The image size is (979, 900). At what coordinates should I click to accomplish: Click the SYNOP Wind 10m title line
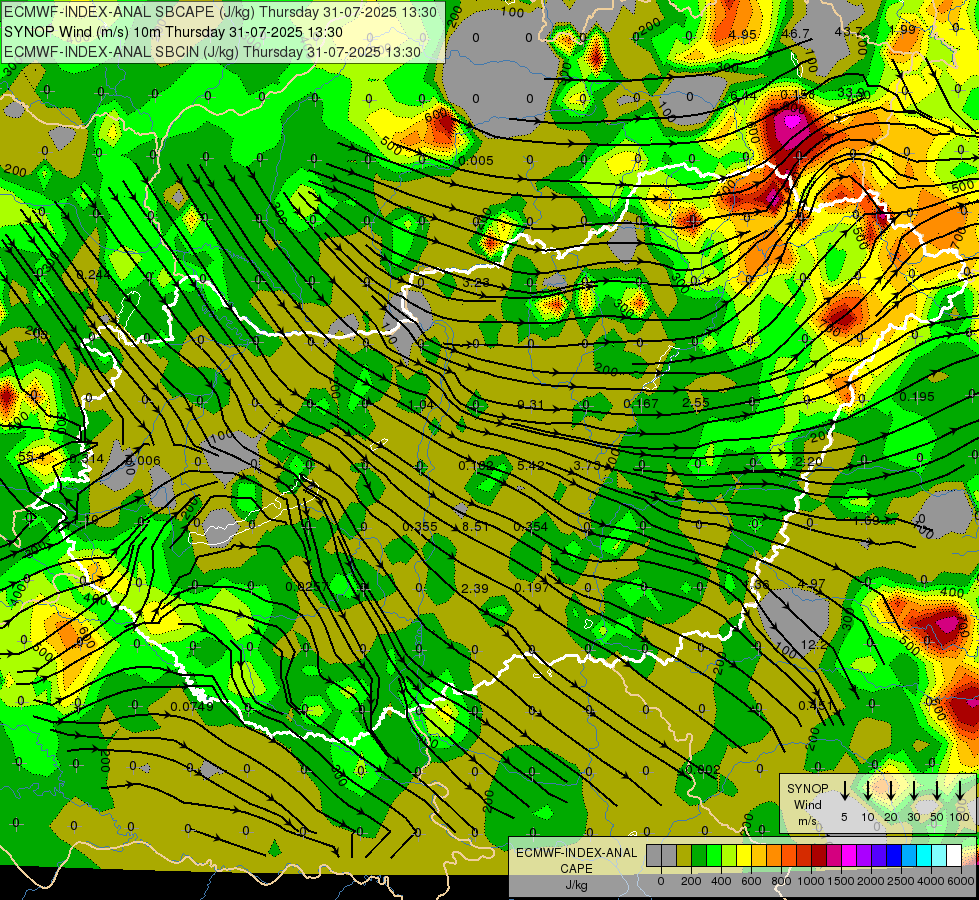pyautogui.click(x=174, y=32)
